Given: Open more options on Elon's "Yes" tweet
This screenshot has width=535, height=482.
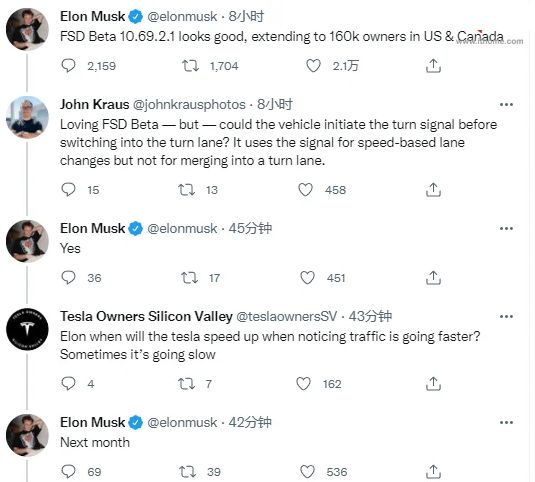Looking at the screenshot, I should point(506,228).
